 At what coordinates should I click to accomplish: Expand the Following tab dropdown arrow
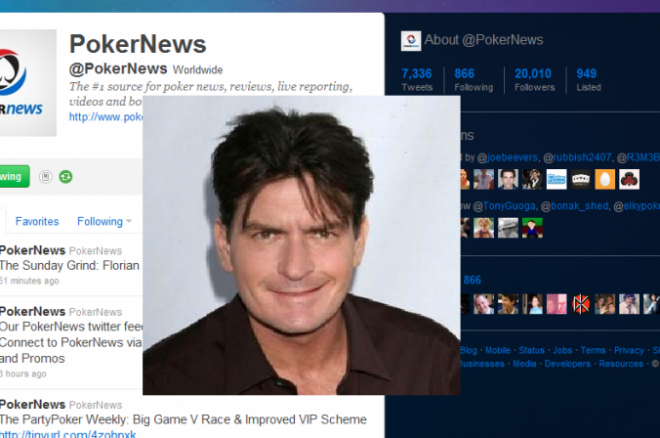[129, 221]
